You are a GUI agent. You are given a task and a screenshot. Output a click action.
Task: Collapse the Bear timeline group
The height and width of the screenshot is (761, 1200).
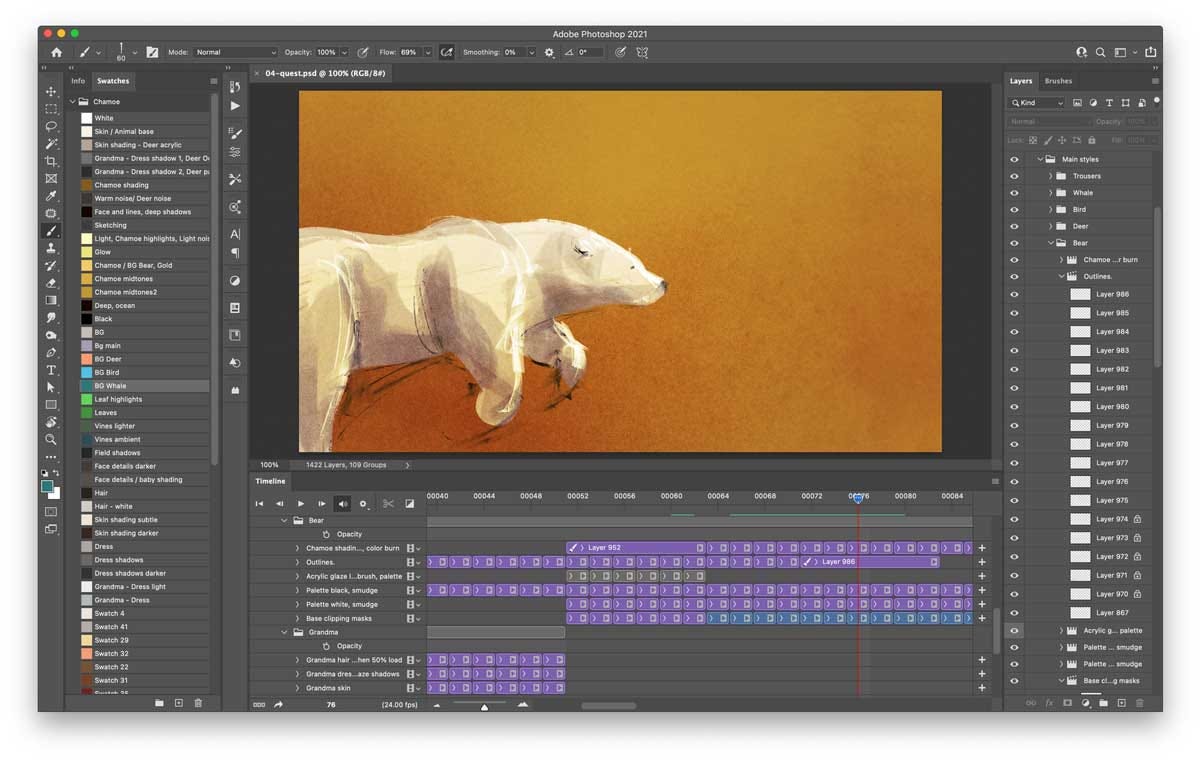point(285,521)
